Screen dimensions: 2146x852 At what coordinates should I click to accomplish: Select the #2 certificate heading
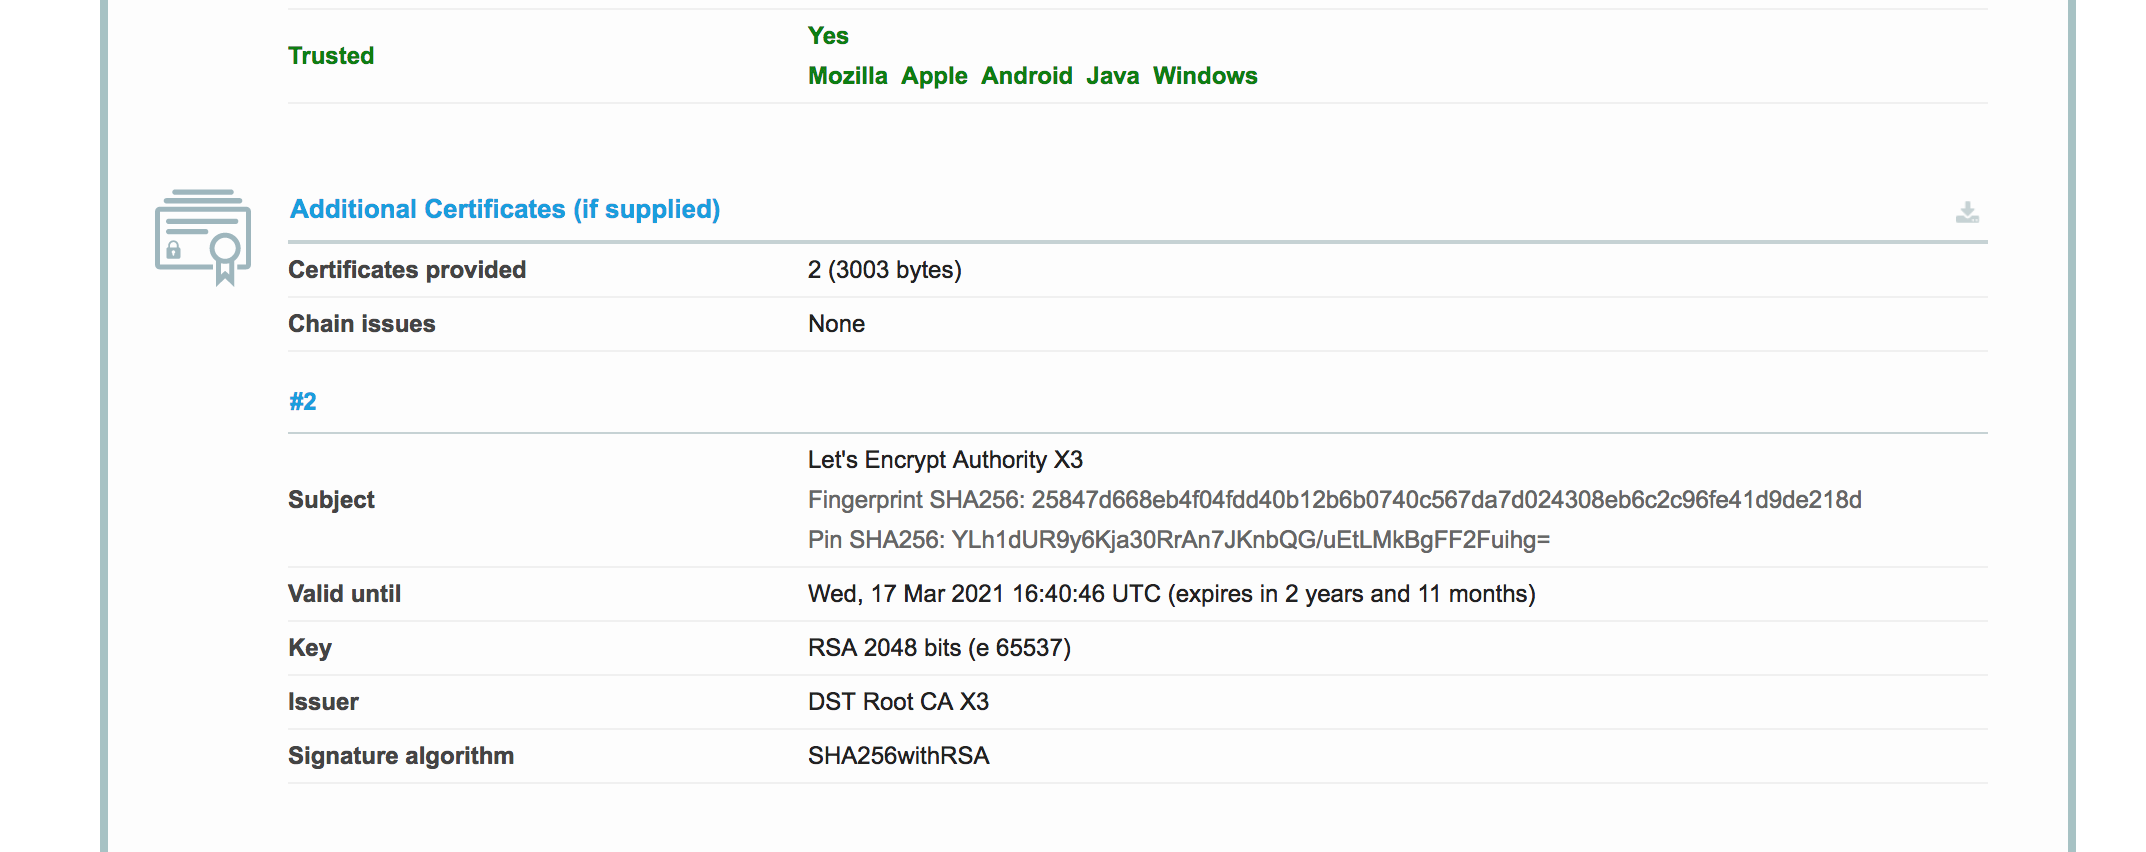302,402
